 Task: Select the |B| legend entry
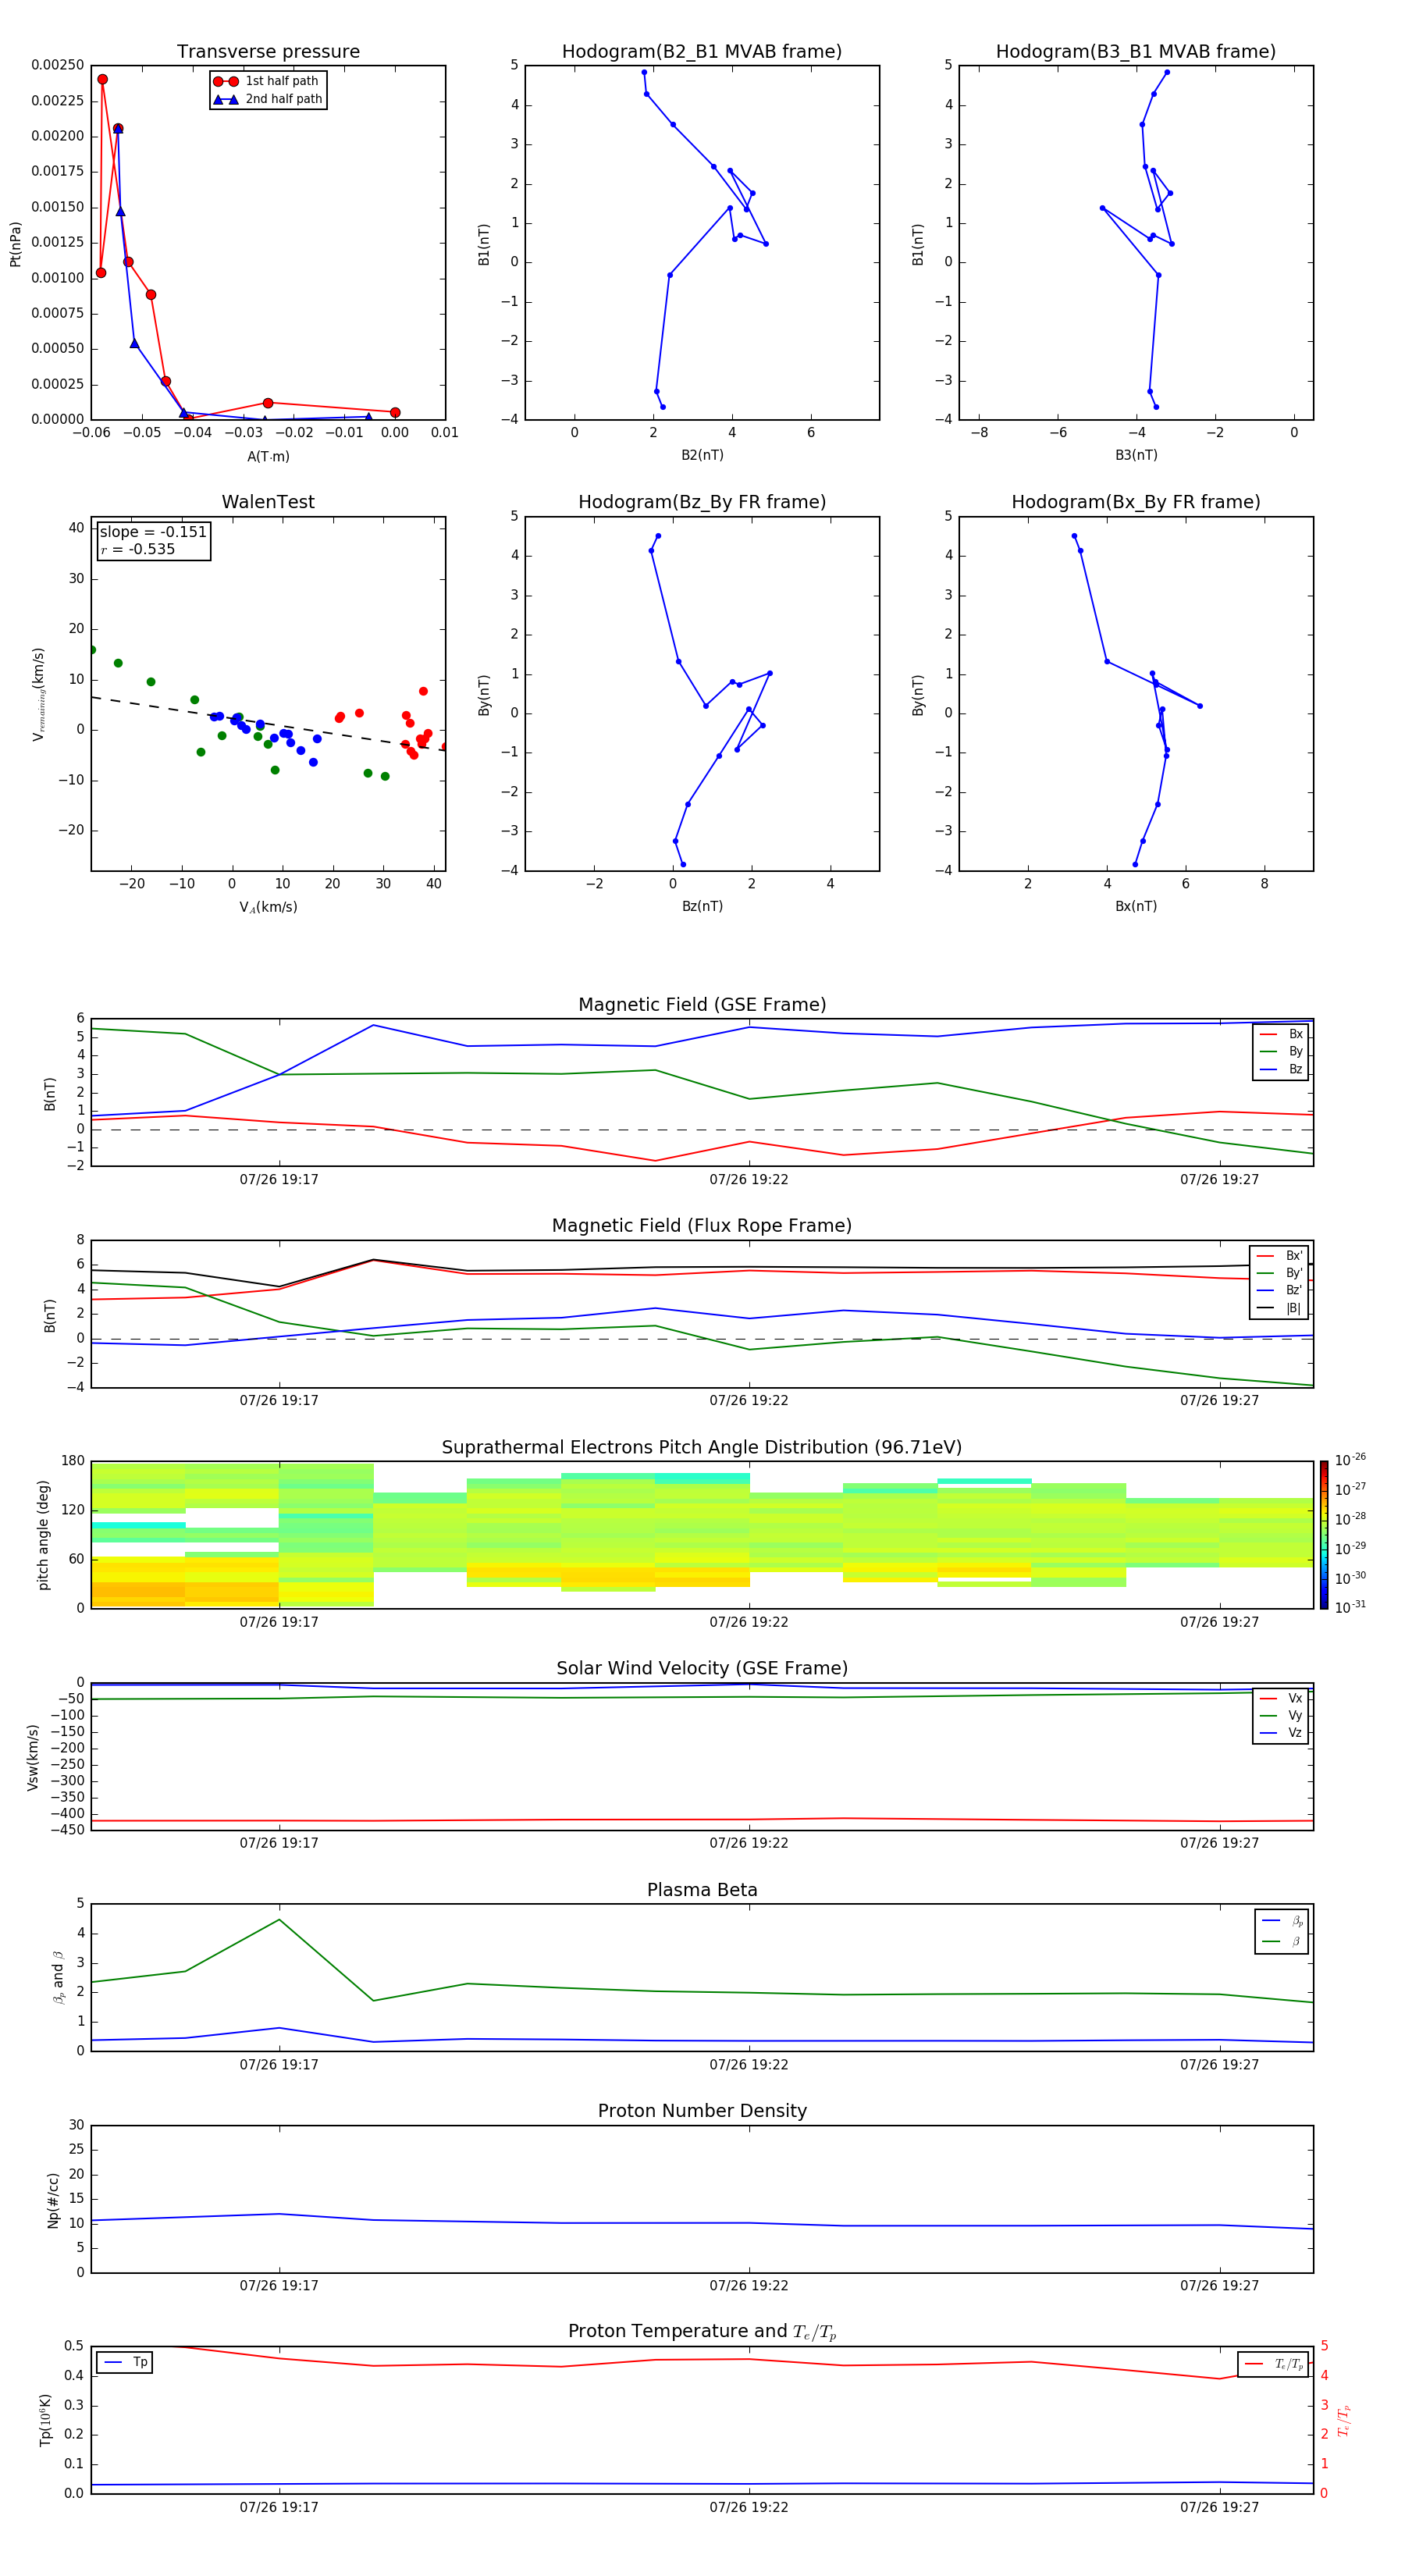(x=1280, y=1308)
